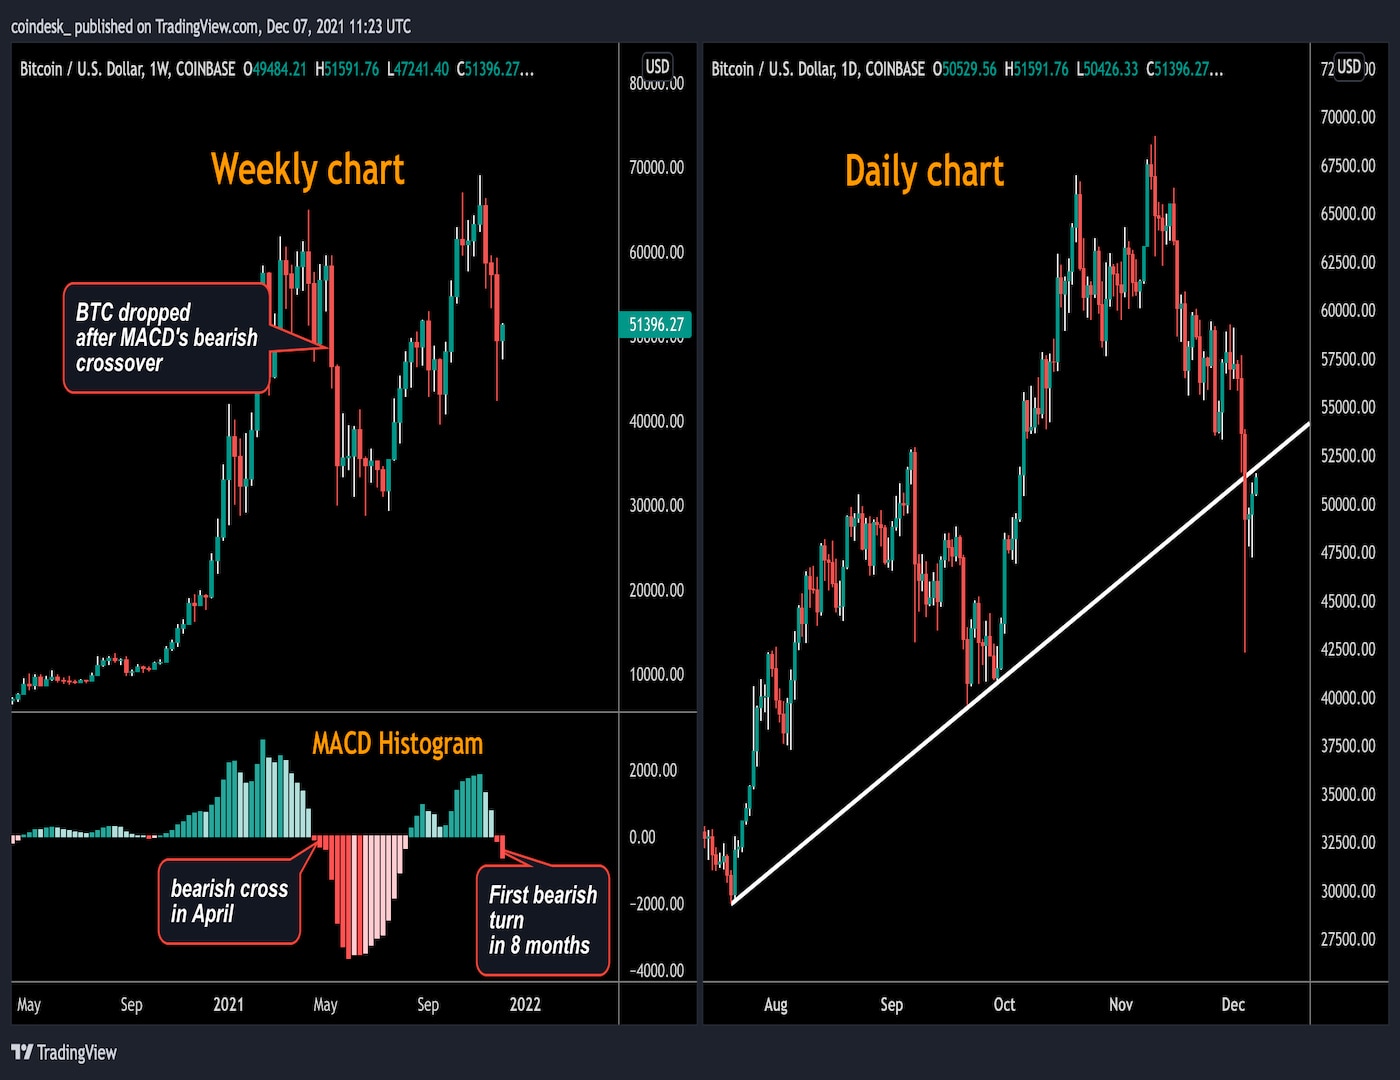The height and width of the screenshot is (1080, 1400).
Task: Click the 2021 label on weekly time axis
Action: point(228,1004)
